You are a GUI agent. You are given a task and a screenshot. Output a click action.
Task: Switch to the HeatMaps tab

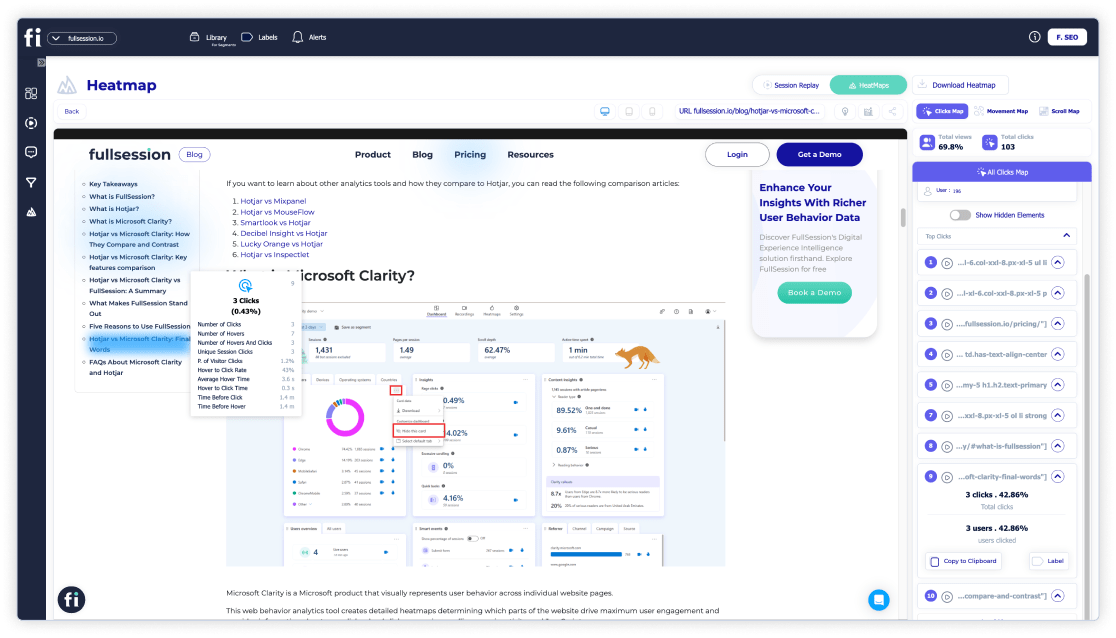pyautogui.click(x=868, y=85)
